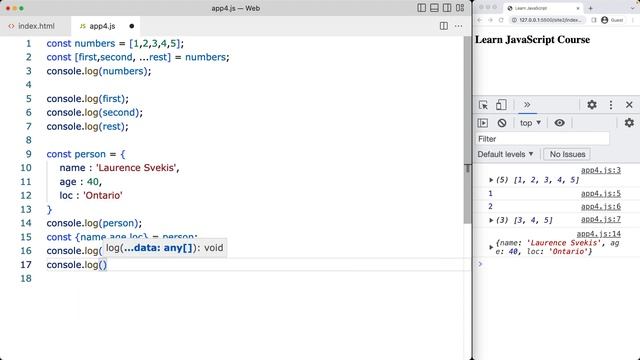Click the No Issues button
This screenshot has height=360, width=640.
[x=567, y=154]
